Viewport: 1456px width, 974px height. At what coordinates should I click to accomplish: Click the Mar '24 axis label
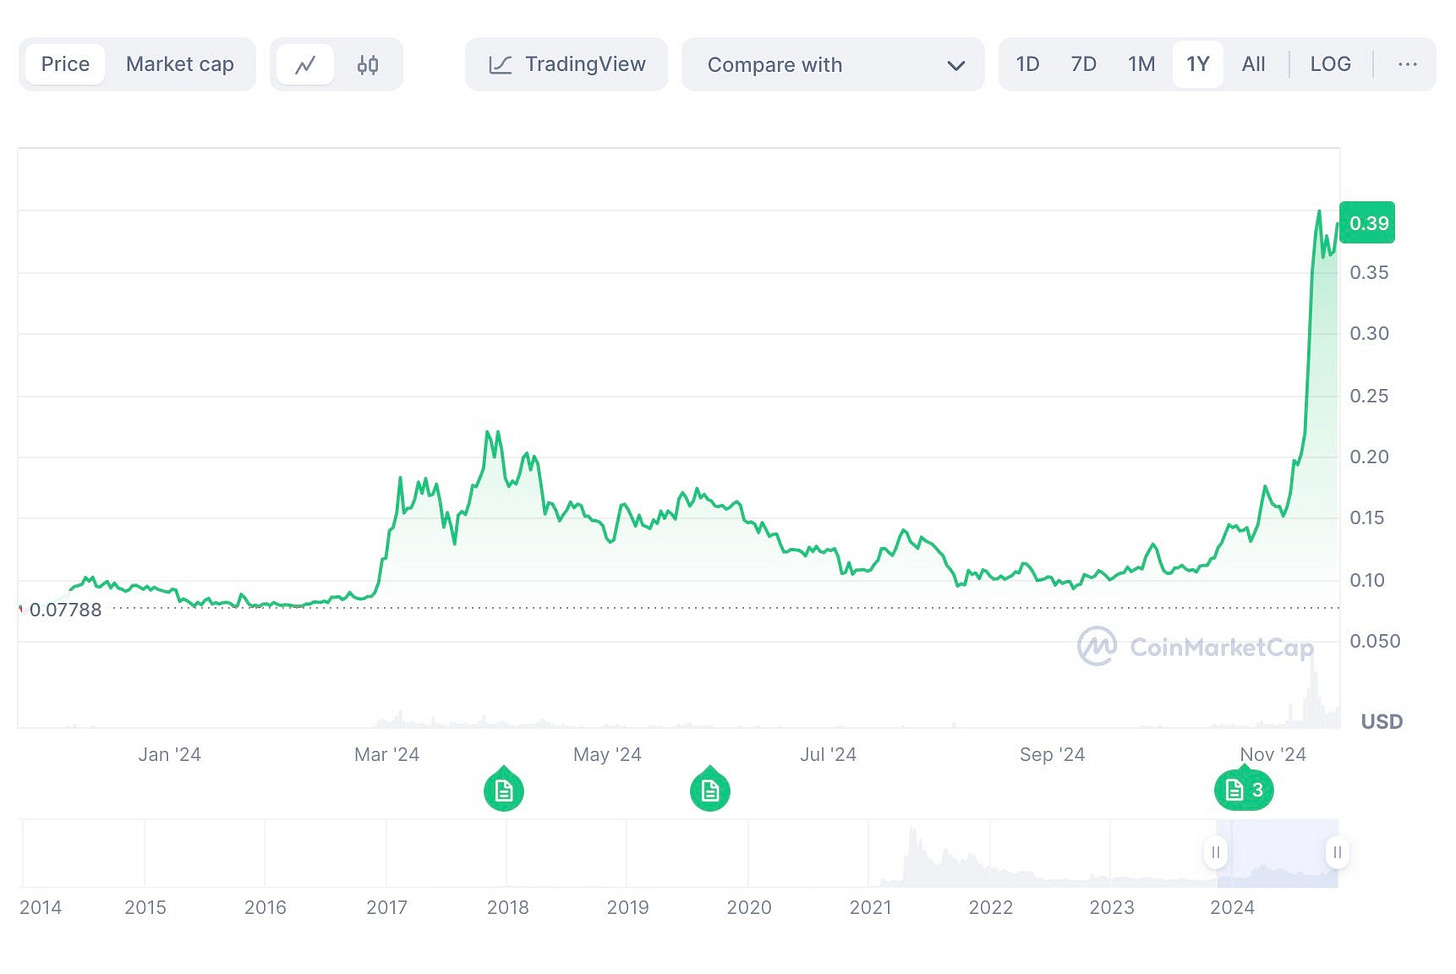tap(386, 755)
